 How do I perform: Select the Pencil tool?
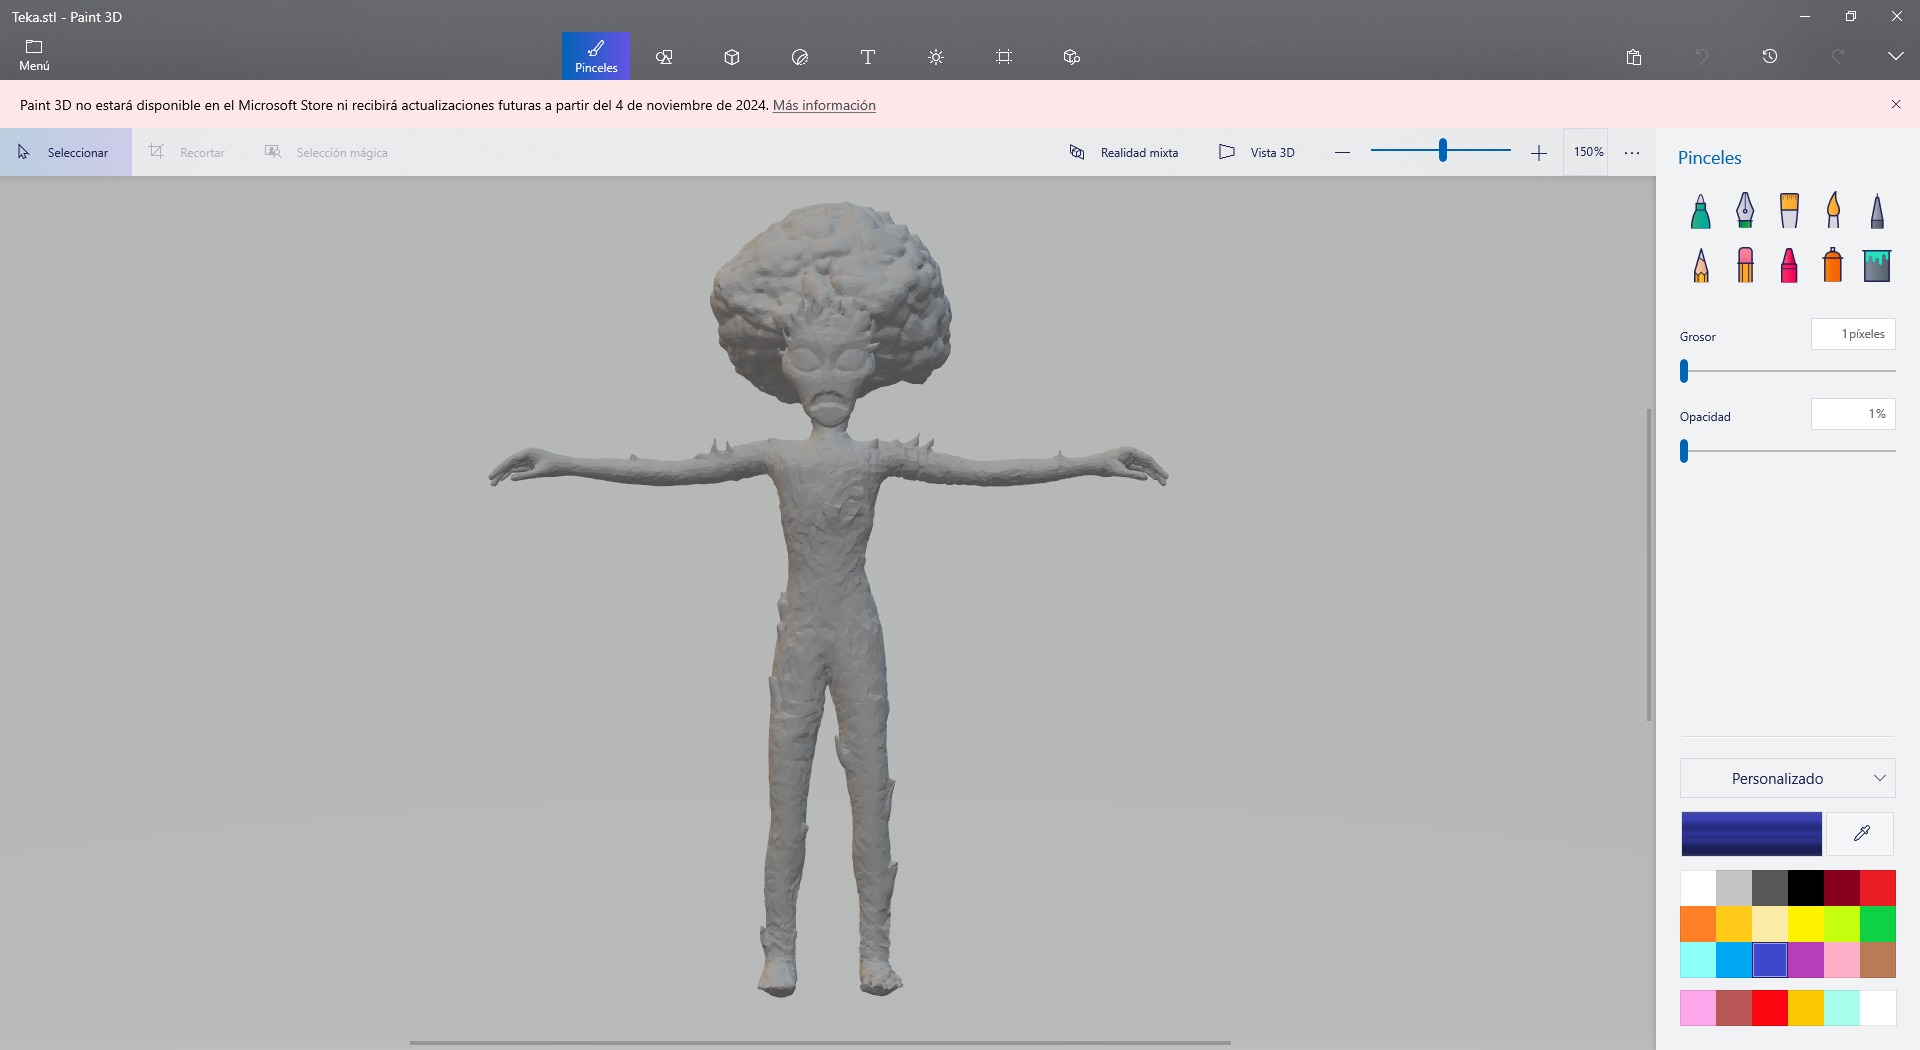(1701, 265)
